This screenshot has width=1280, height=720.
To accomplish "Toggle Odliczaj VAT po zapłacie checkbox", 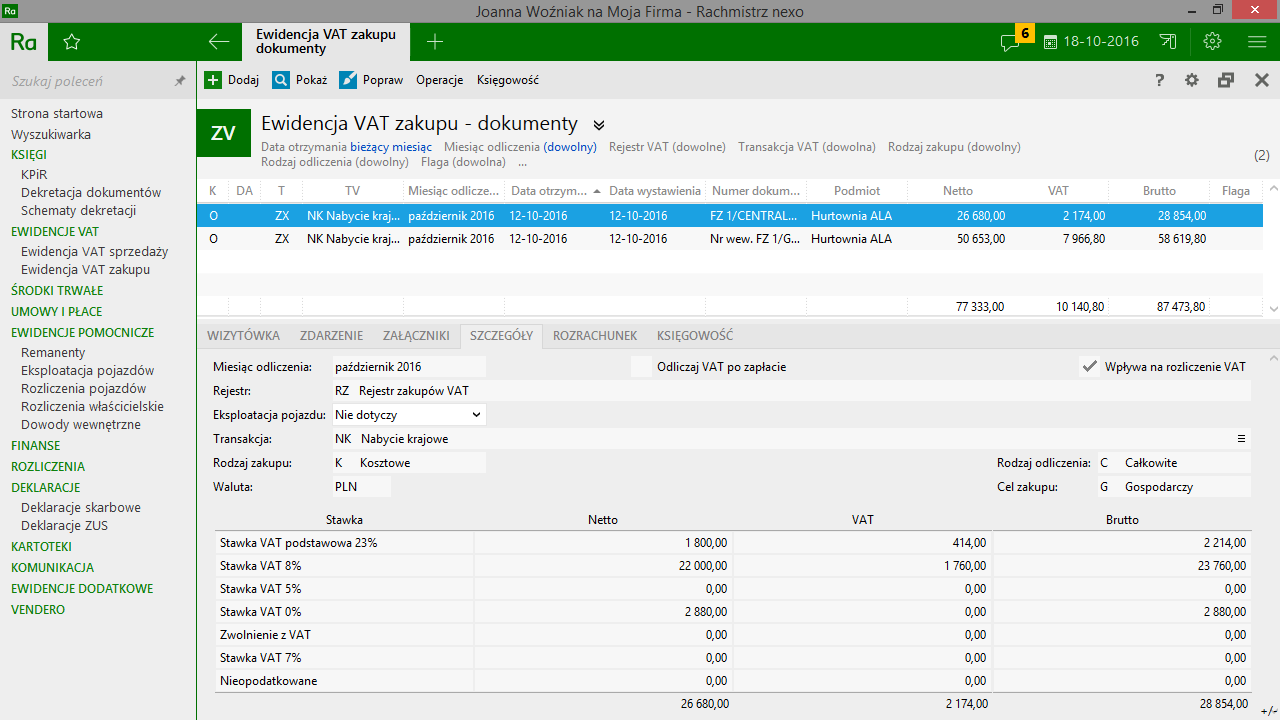I will click(641, 367).
